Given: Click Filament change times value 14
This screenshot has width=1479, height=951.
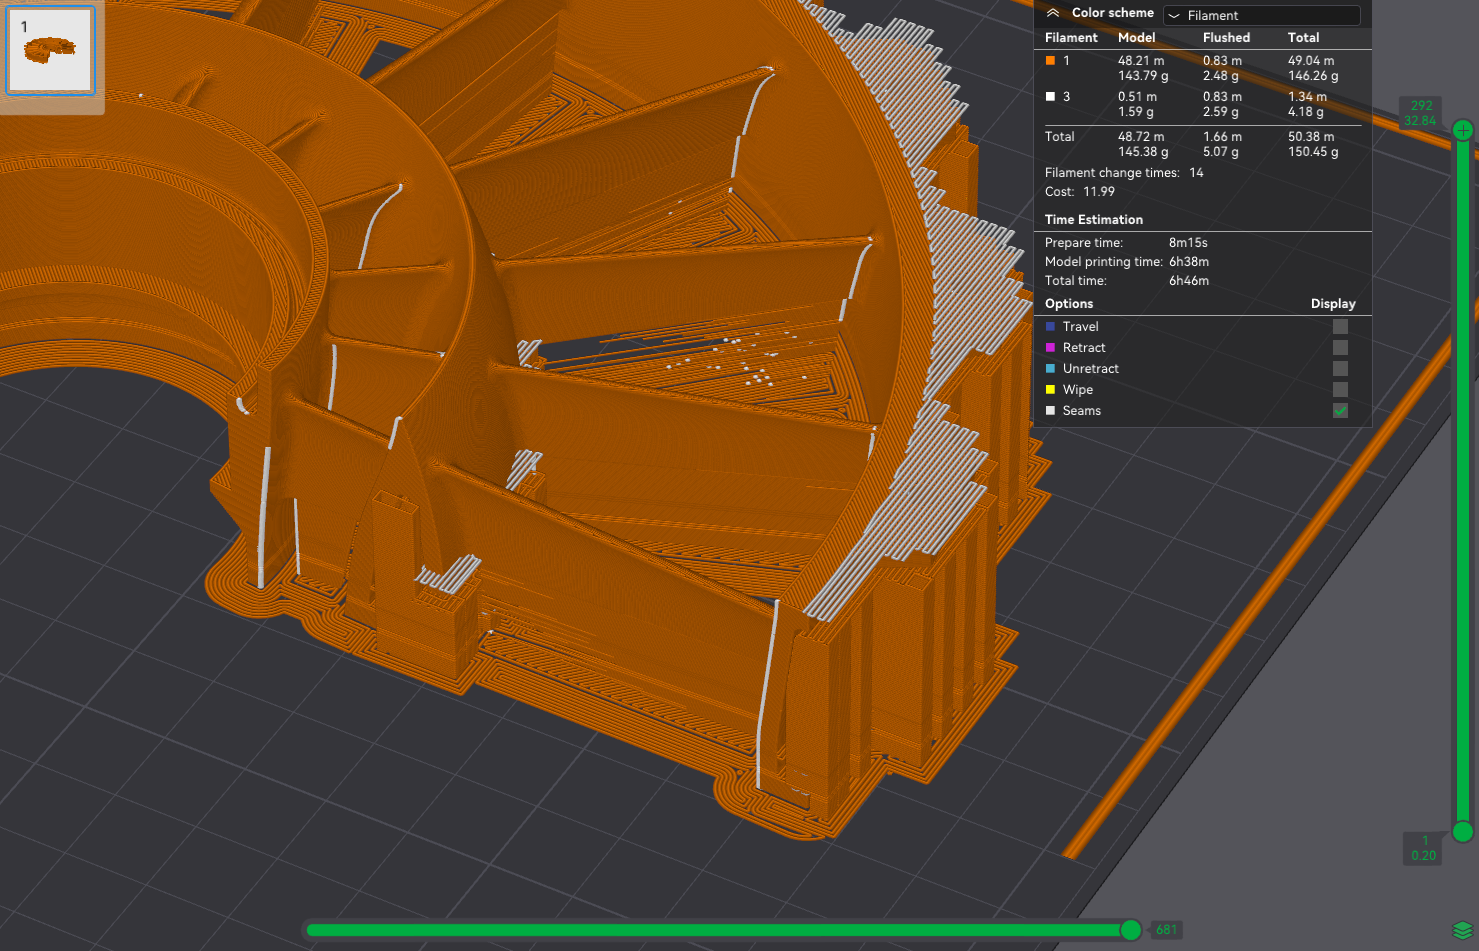Looking at the screenshot, I should (x=1196, y=173).
